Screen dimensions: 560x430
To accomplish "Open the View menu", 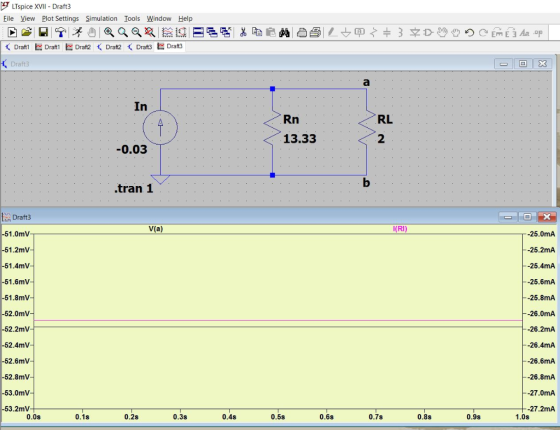I will [28, 18].
